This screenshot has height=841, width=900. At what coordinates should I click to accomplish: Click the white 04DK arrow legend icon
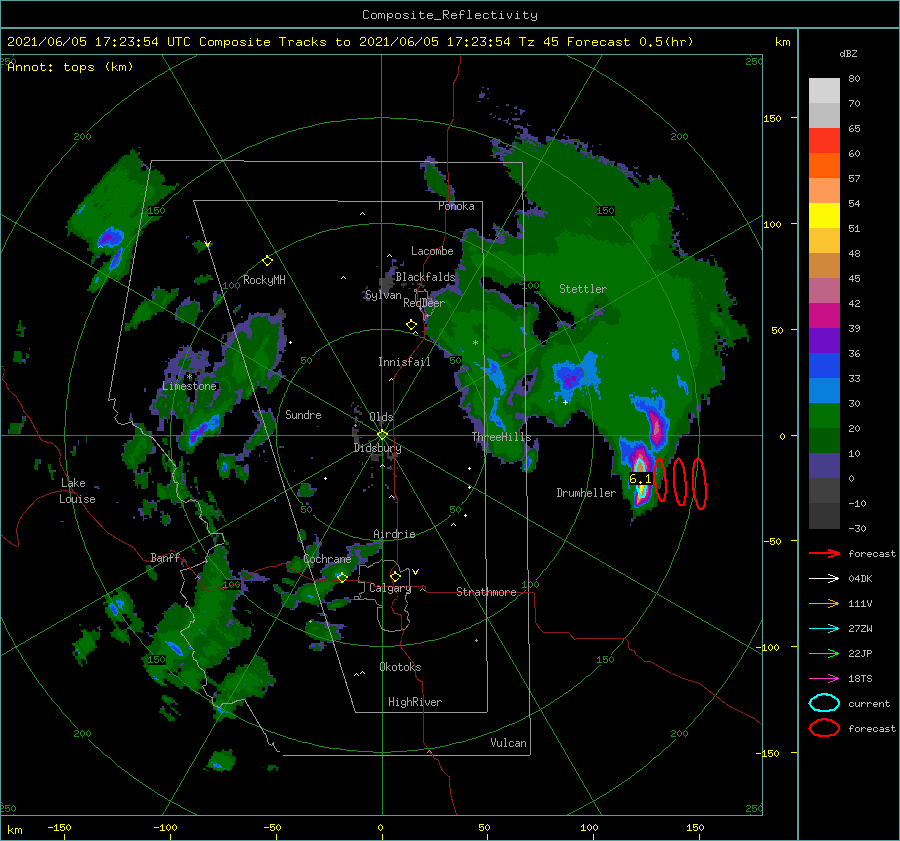click(x=824, y=578)
